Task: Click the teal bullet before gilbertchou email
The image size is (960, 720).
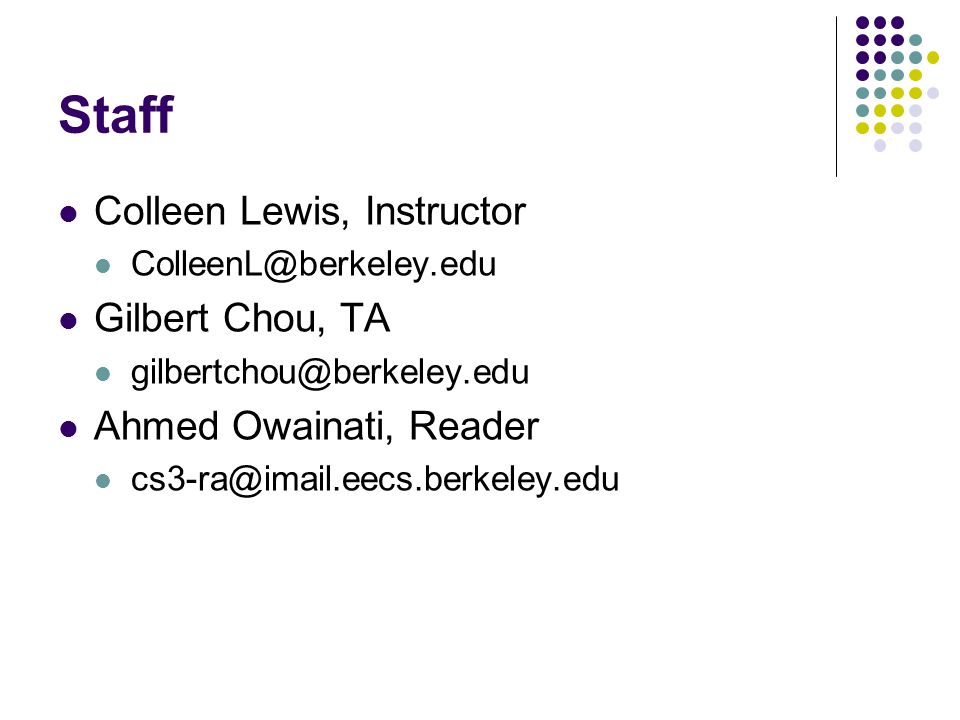Action: coord(103,374)
